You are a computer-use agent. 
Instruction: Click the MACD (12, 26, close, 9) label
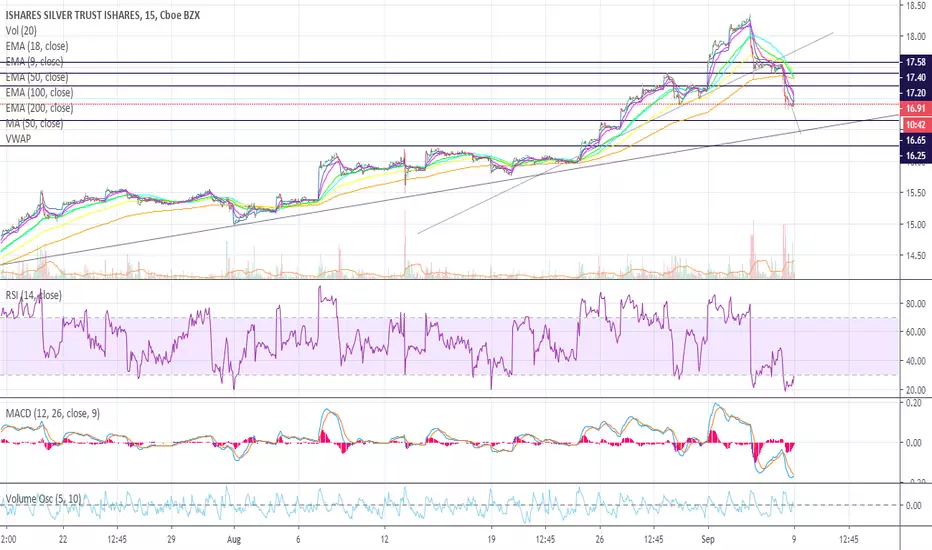52,413
